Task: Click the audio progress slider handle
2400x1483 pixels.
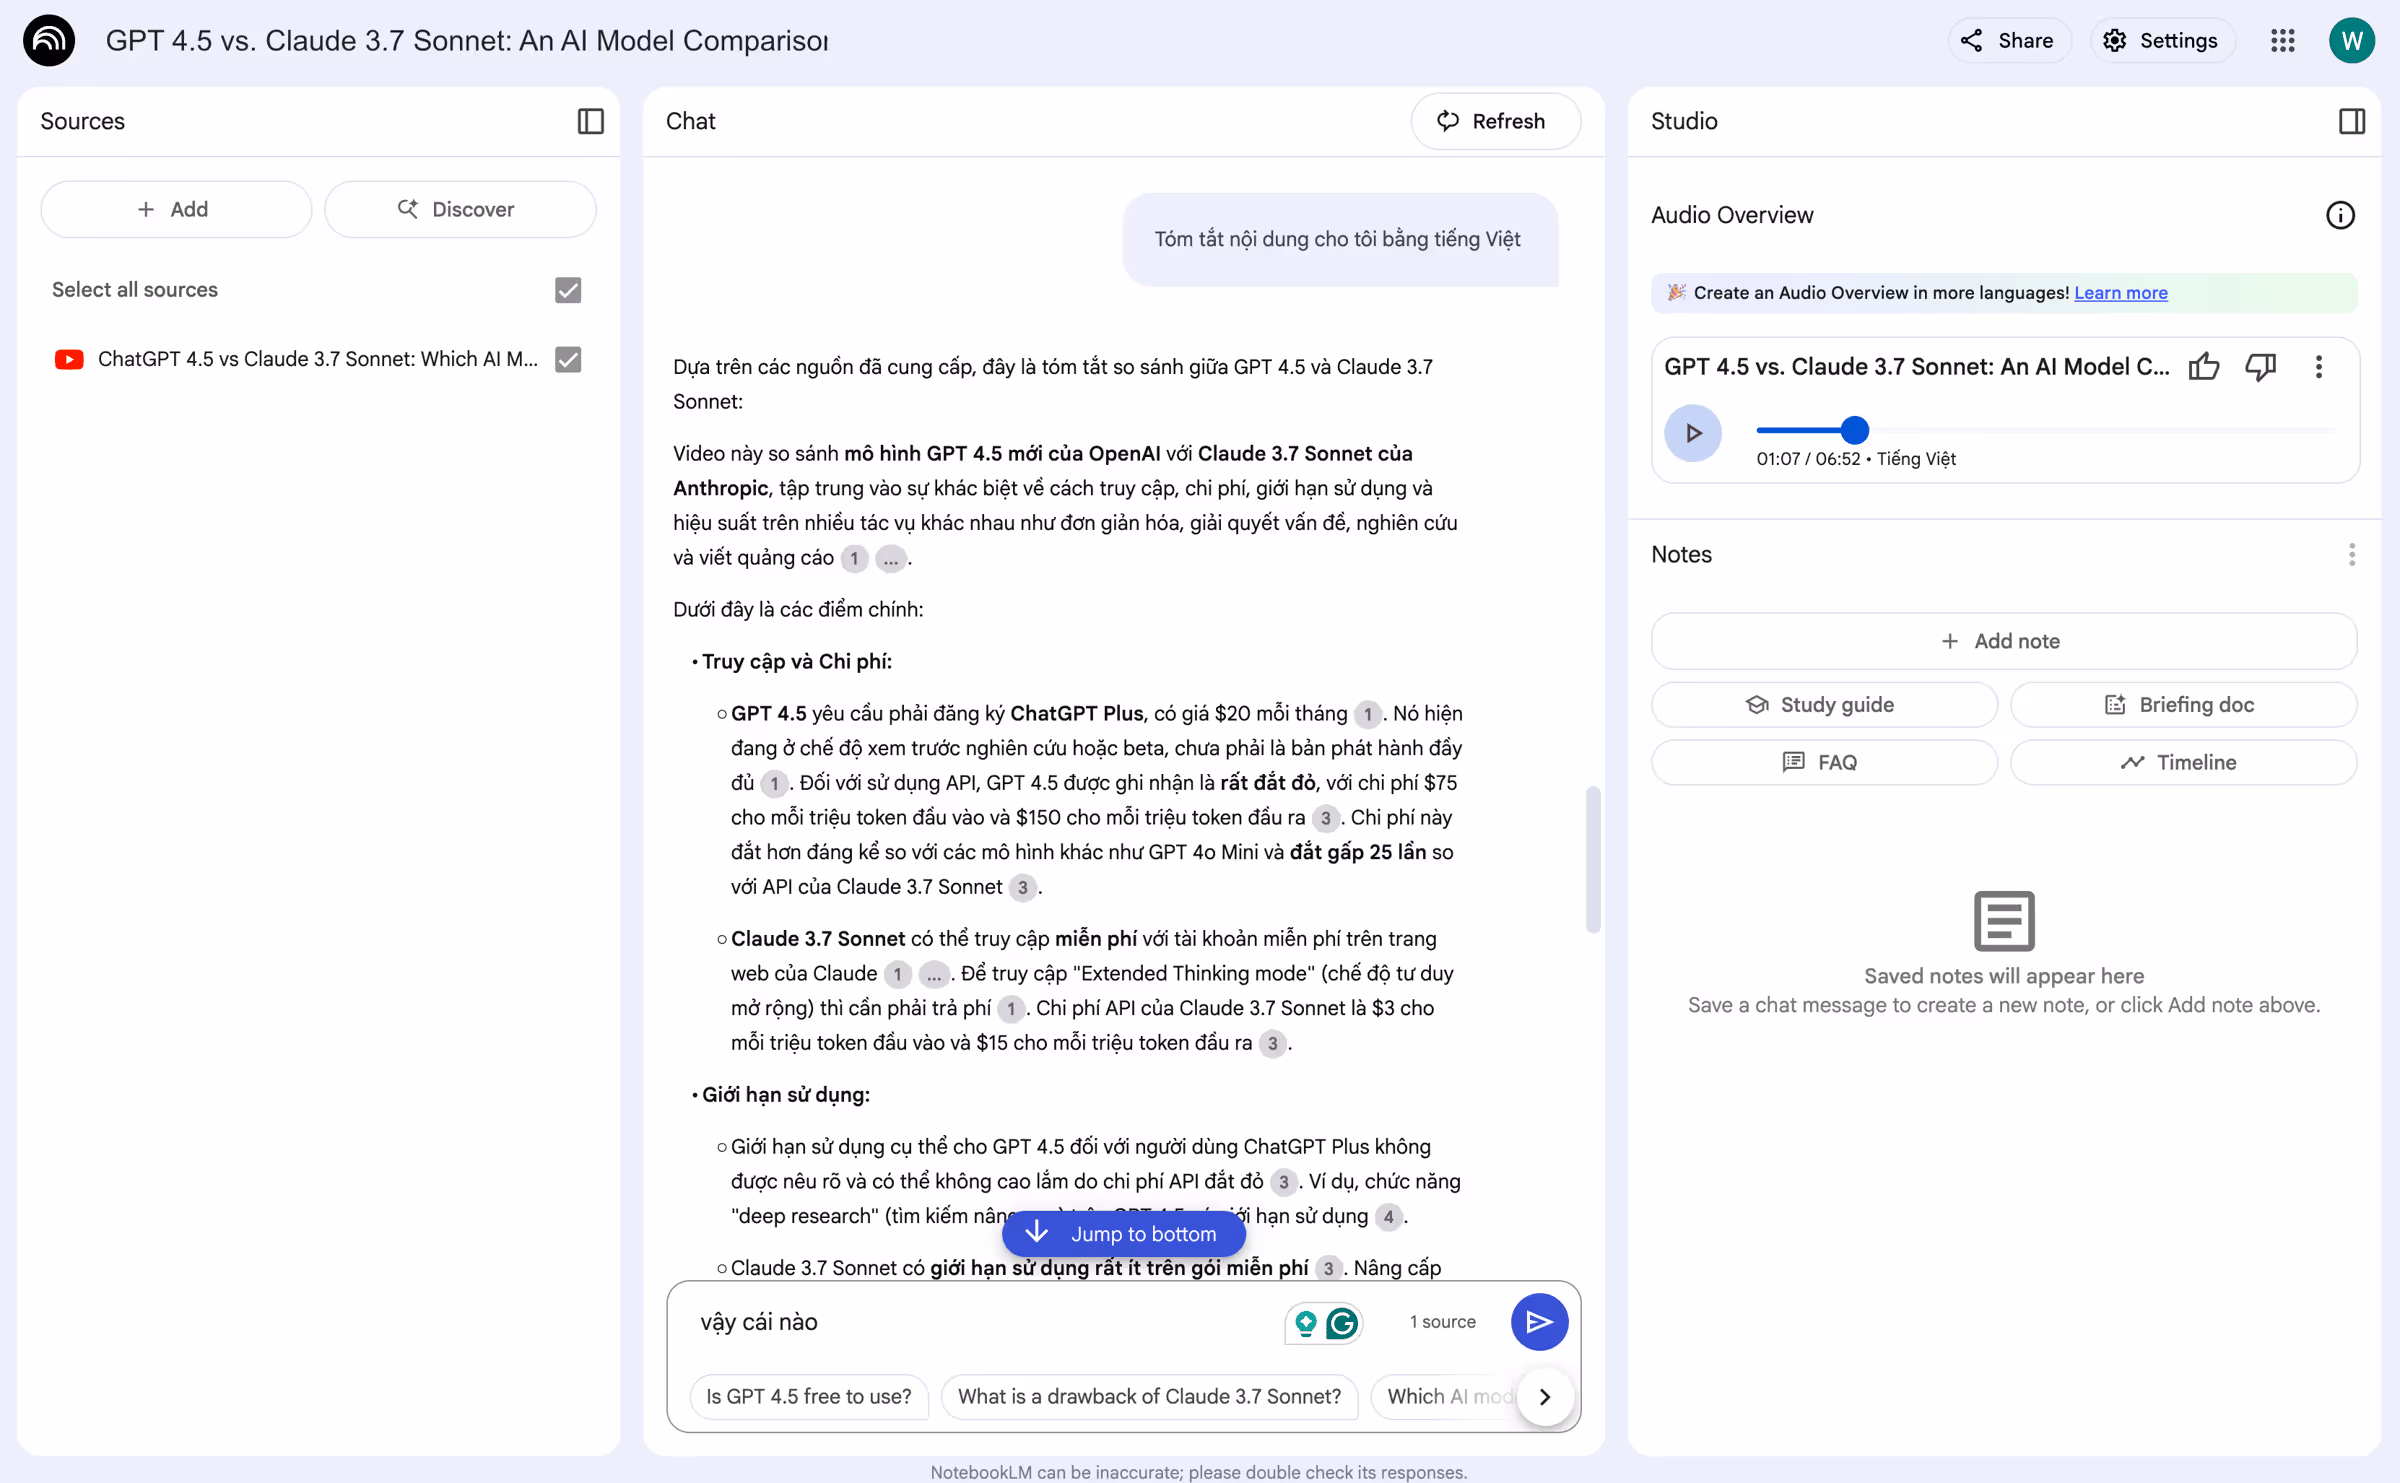Action: (x=1854, y=430)
